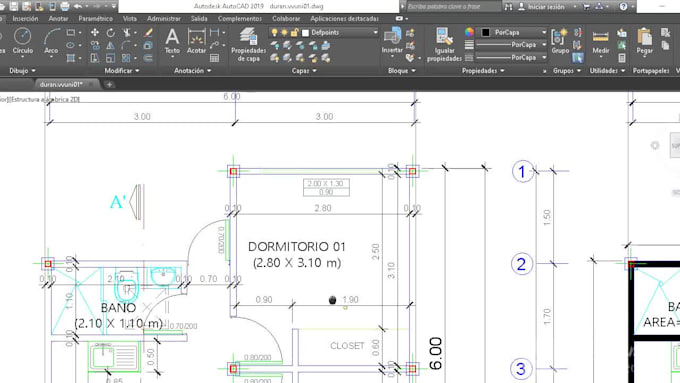The height and width of the screenshot is (383, 680).
Task: Toggle the lock icon for Defpoints layer
Action: (294, 33)
